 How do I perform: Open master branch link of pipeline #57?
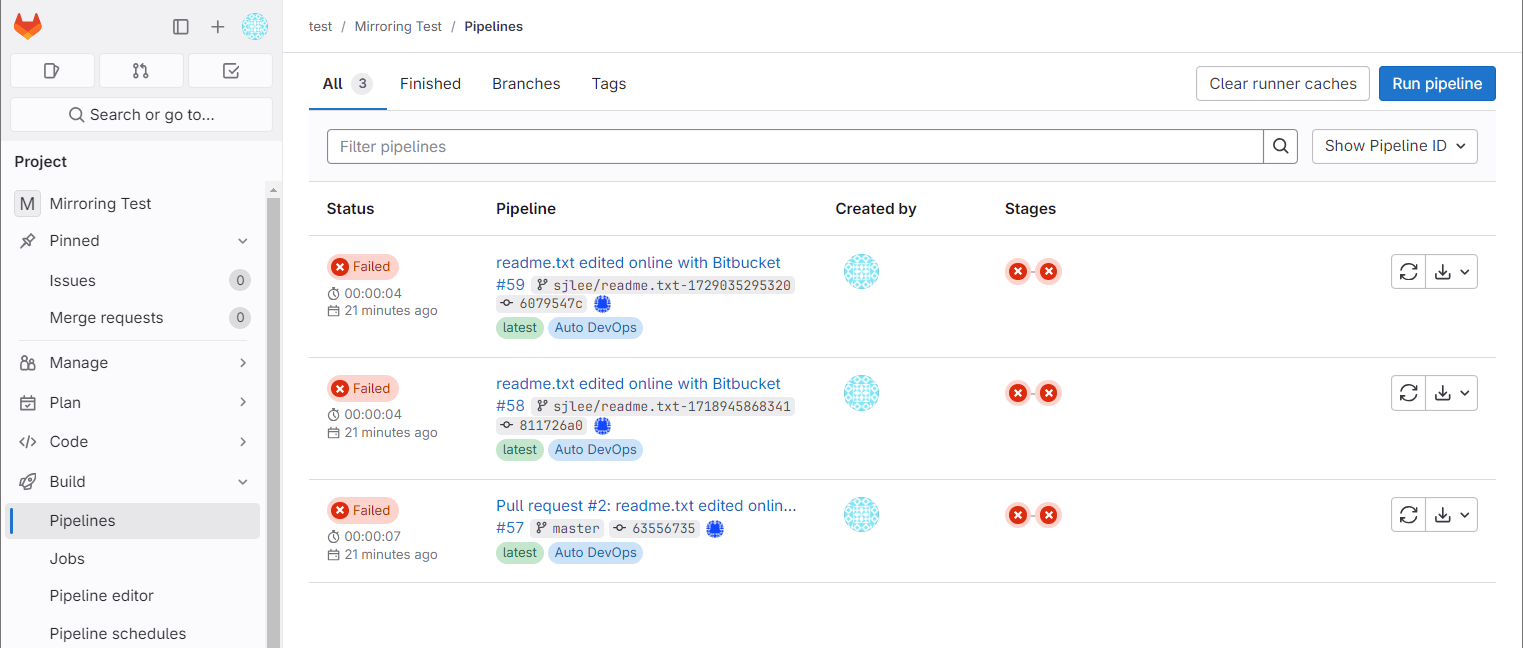(576, 529)
